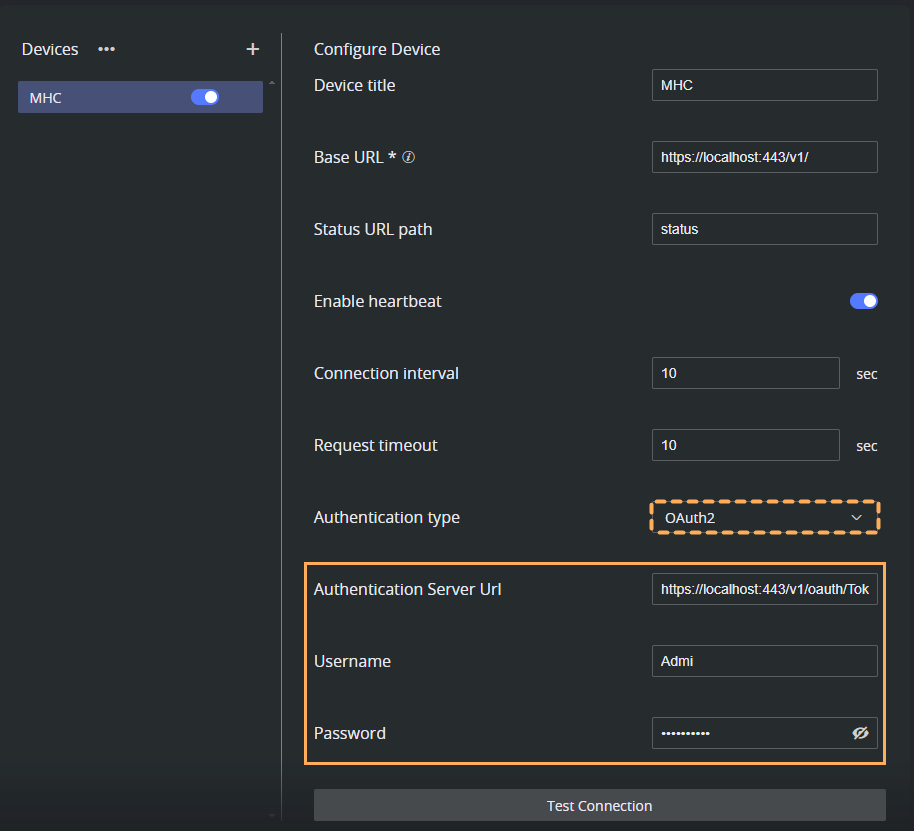
Task: Edit the Connection interval value
Action: tap(746, 373)
